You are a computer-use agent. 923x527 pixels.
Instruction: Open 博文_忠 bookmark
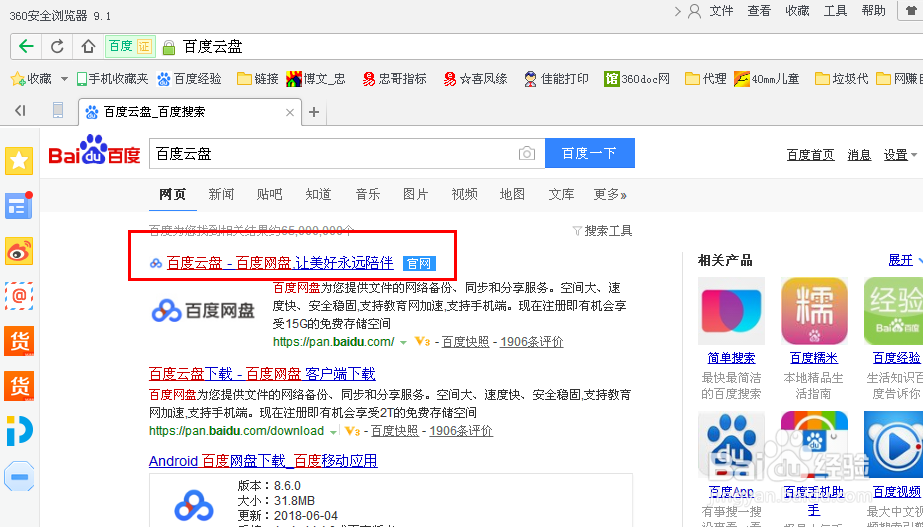pos(316,78)
